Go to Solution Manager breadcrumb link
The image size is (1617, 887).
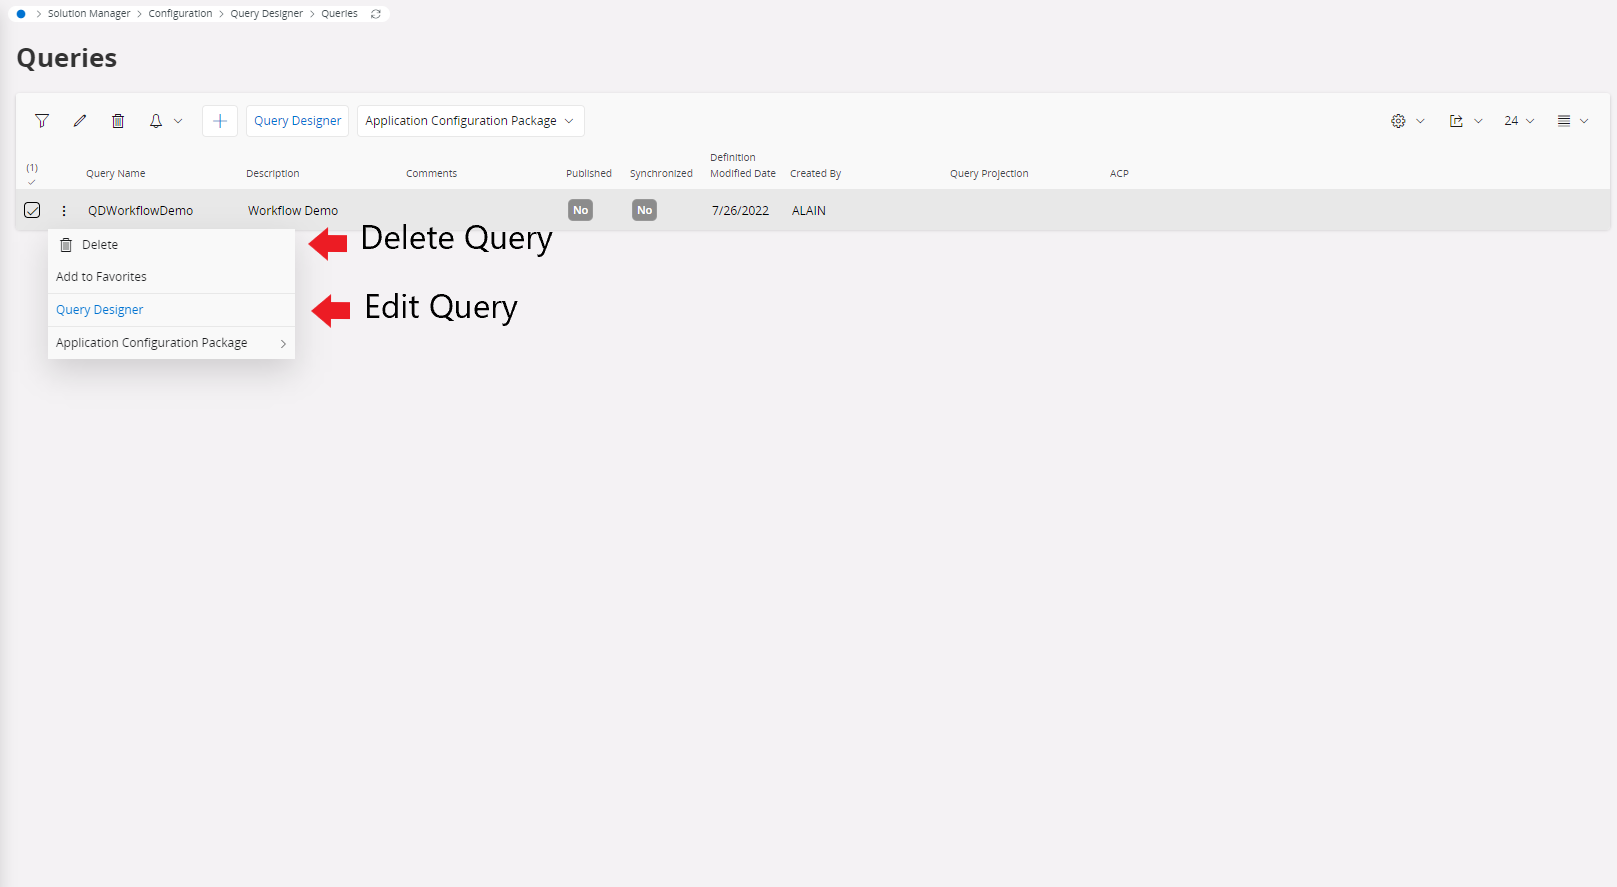coord(89,14)
